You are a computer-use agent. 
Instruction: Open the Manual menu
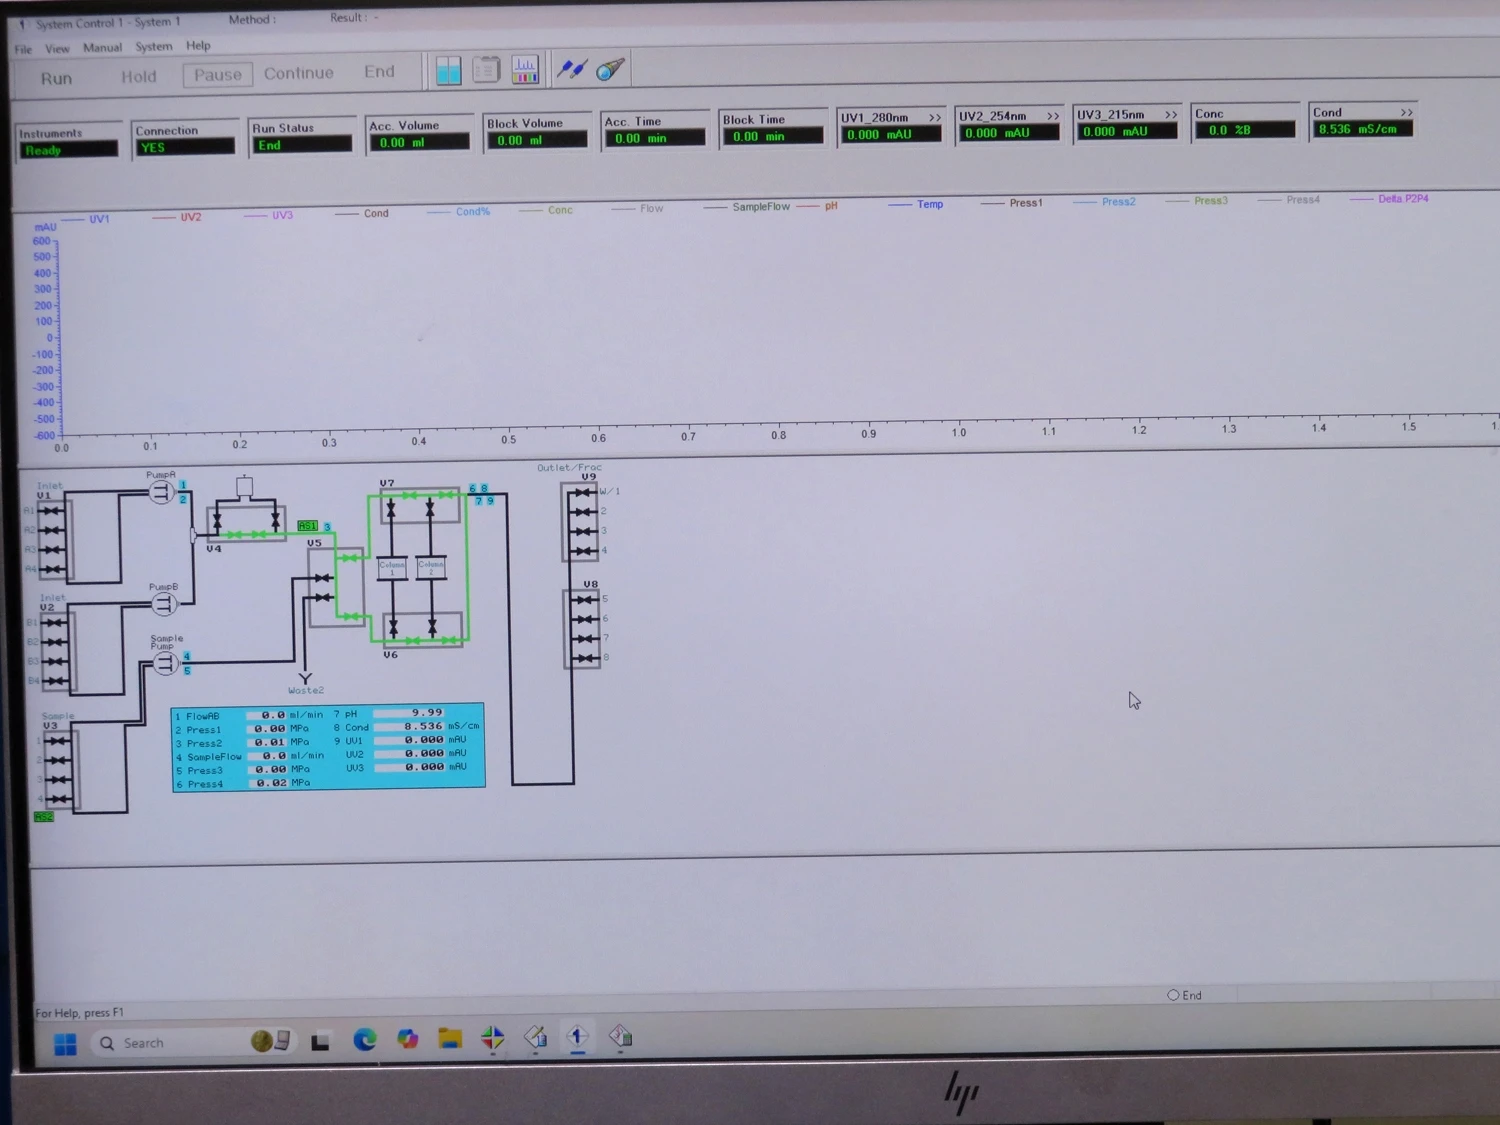point(102,47)
